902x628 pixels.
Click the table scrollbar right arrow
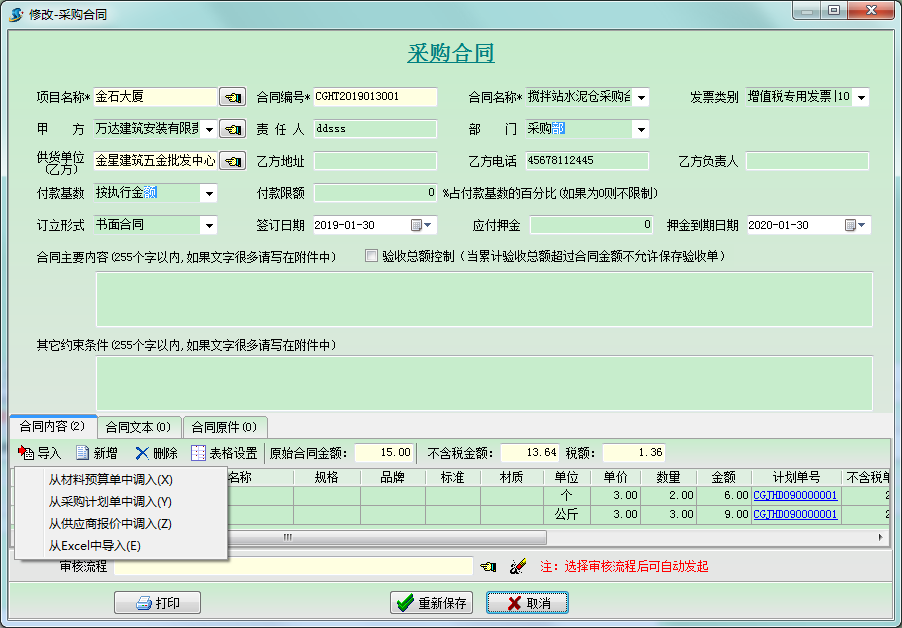click(880, 537)
